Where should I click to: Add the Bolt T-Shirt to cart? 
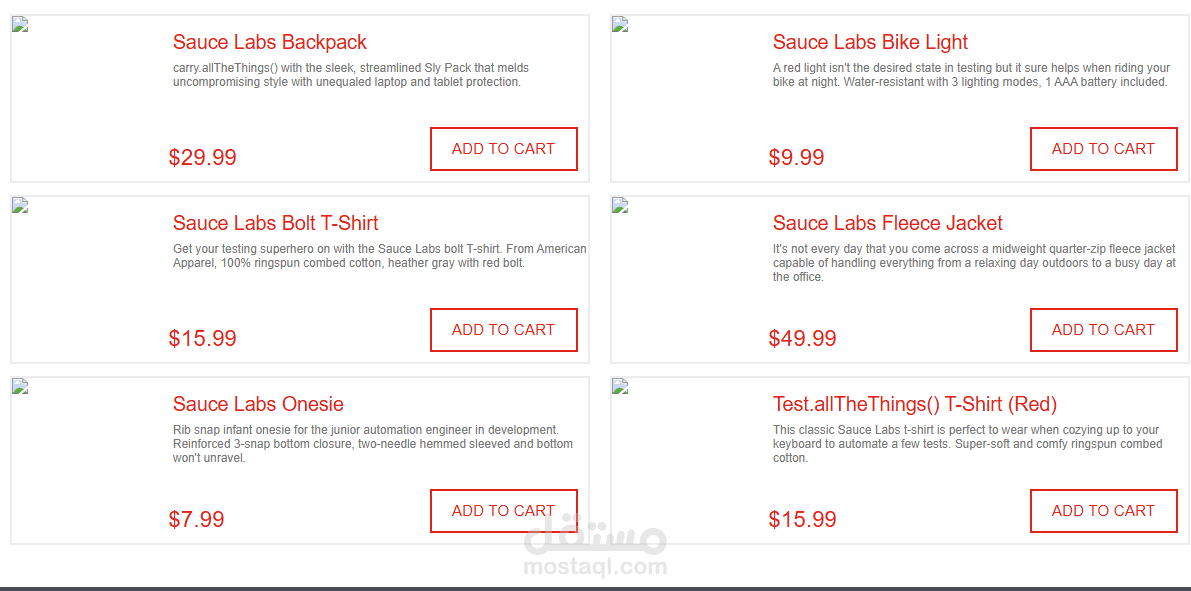pos(503,330)
